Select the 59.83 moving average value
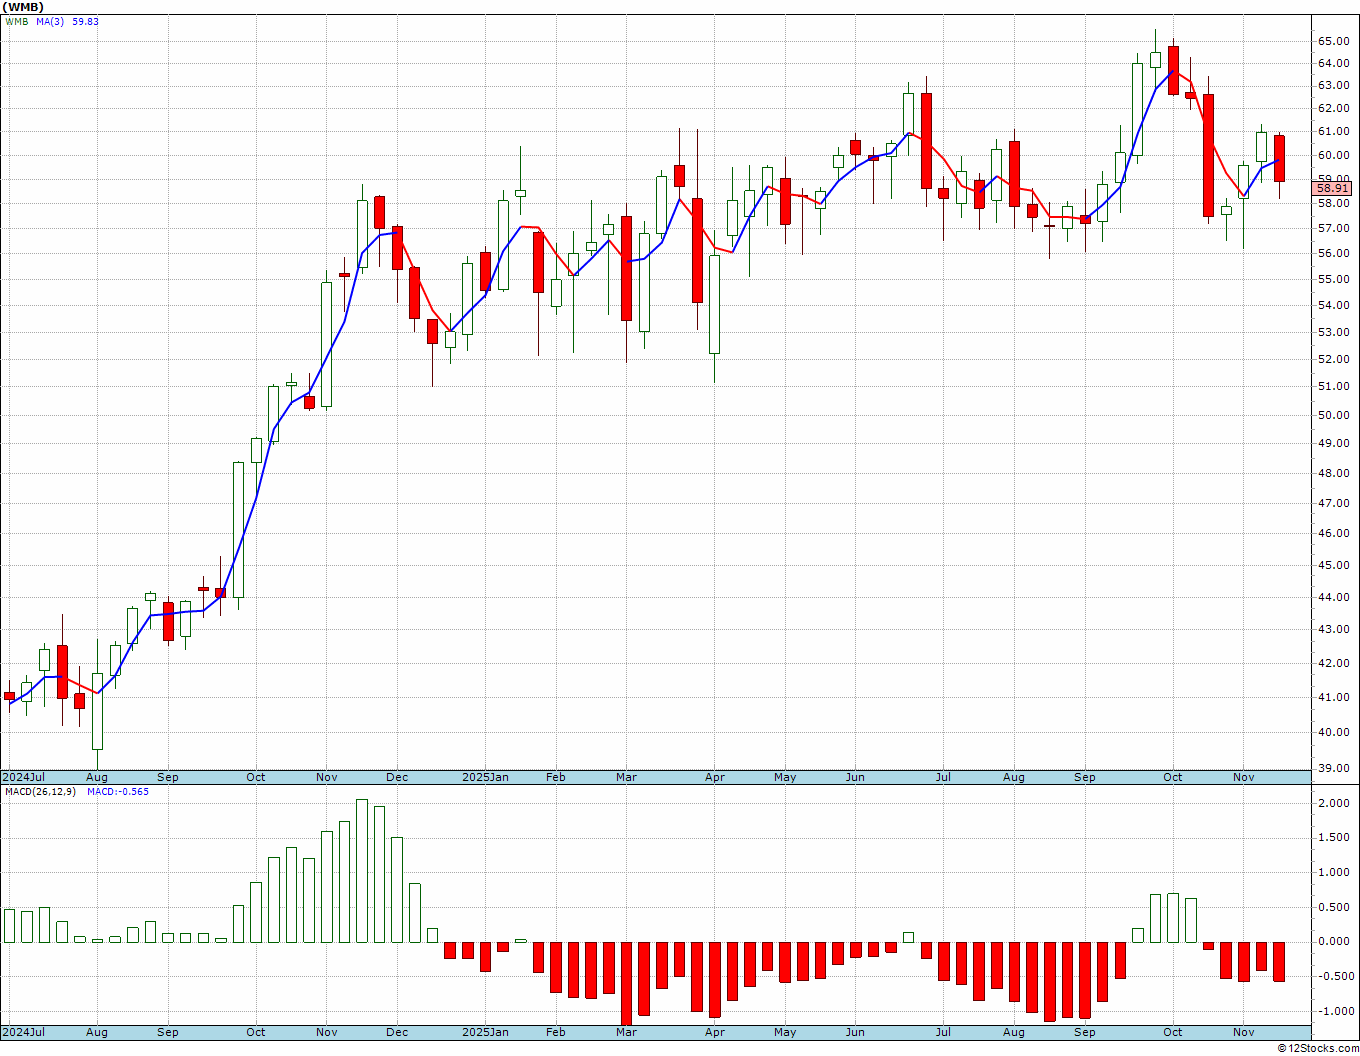Image resolution: width=1360 pixels, height=1056 pixels. click(85, 21)
